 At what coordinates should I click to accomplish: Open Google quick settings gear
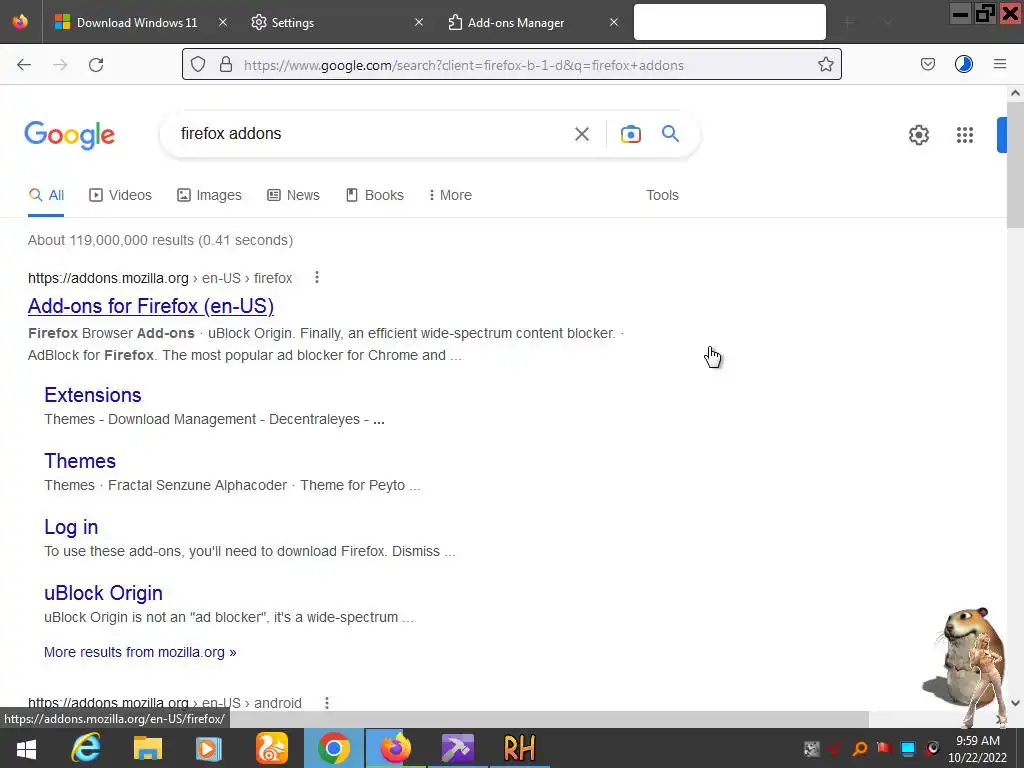click(919, 135)
